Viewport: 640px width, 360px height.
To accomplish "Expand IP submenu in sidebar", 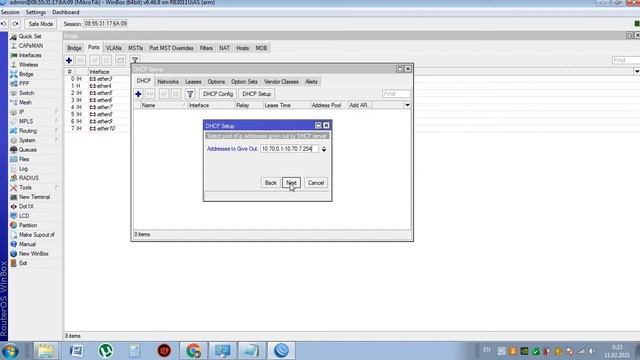I will click(56, 111).
